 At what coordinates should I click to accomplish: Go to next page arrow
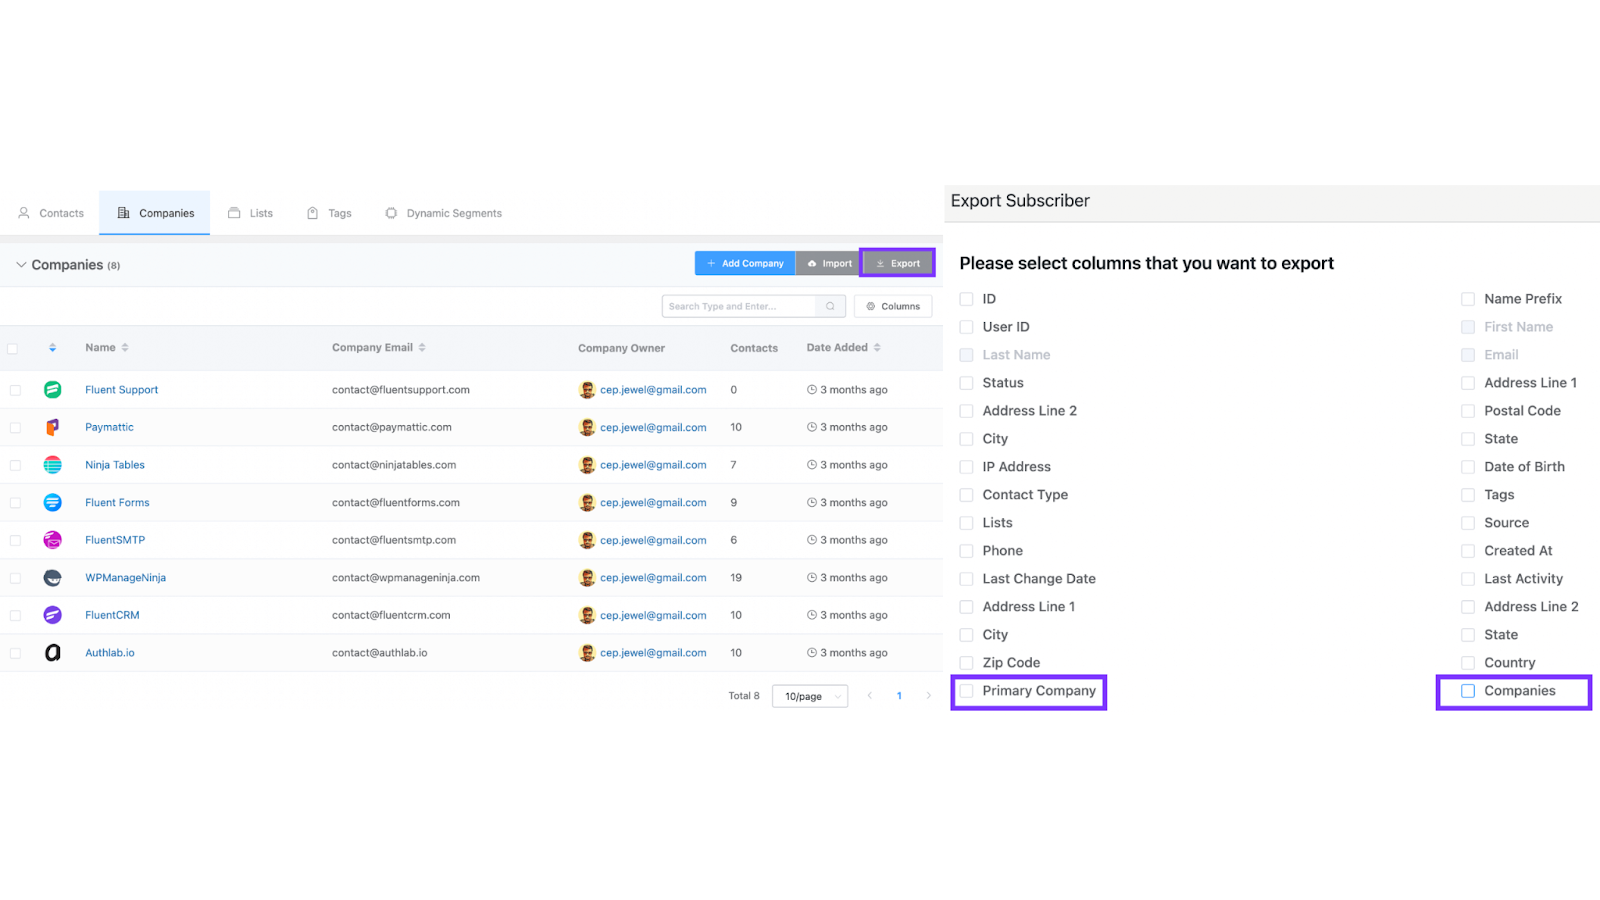click(928, 696)
